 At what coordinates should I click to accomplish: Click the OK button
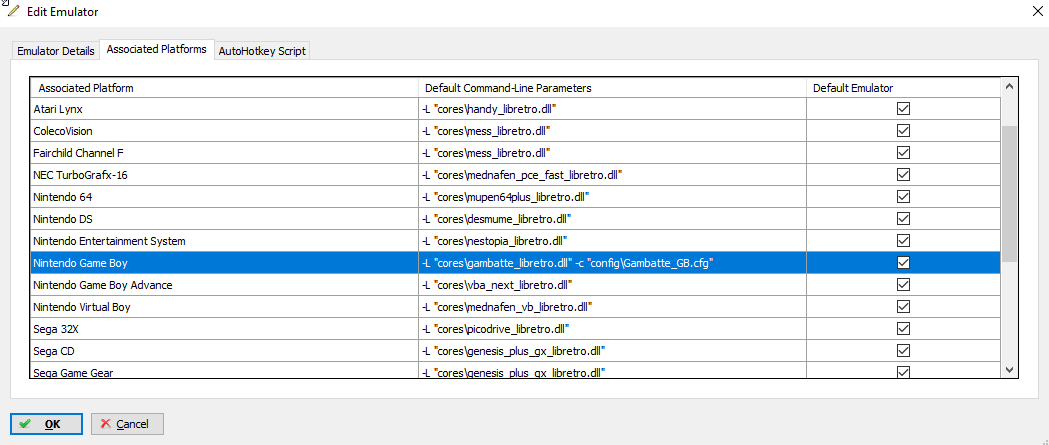point(46,424)
